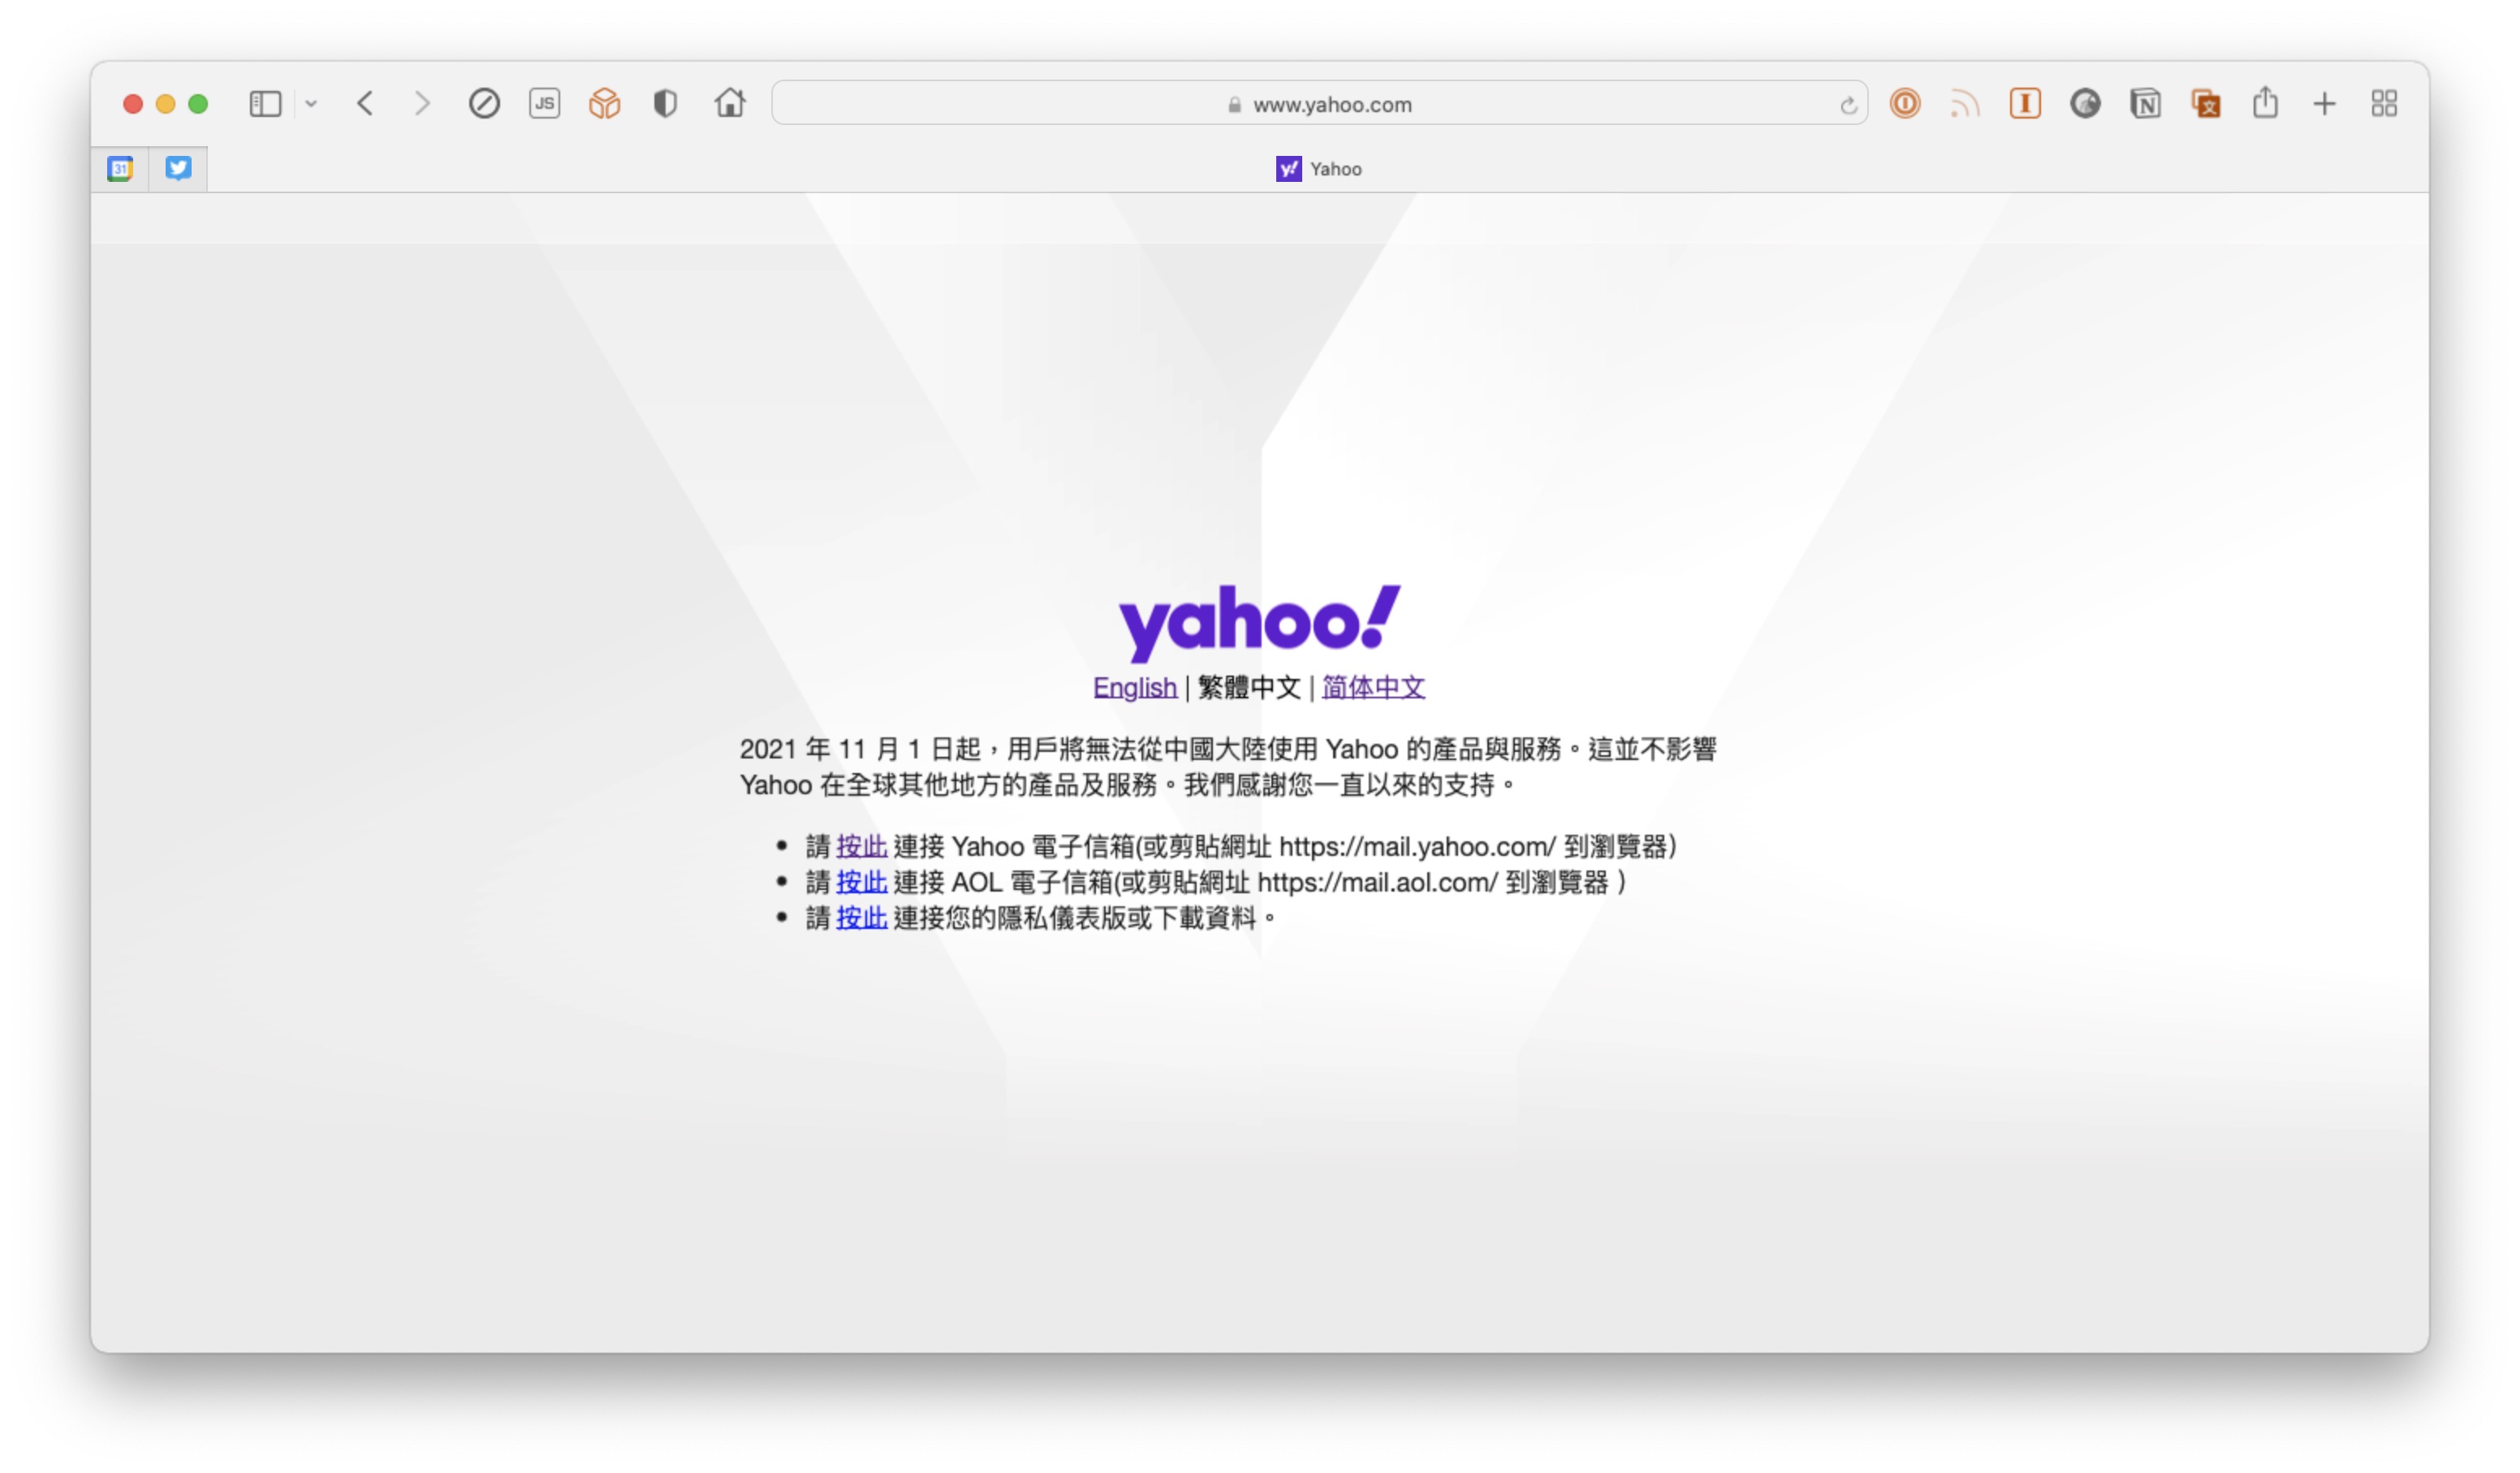The width and height of the screenshot is (2520, 1473).
Task: Toggle the JS JavaScript extension
Action: pyautogui.click(x=544, y=104)
